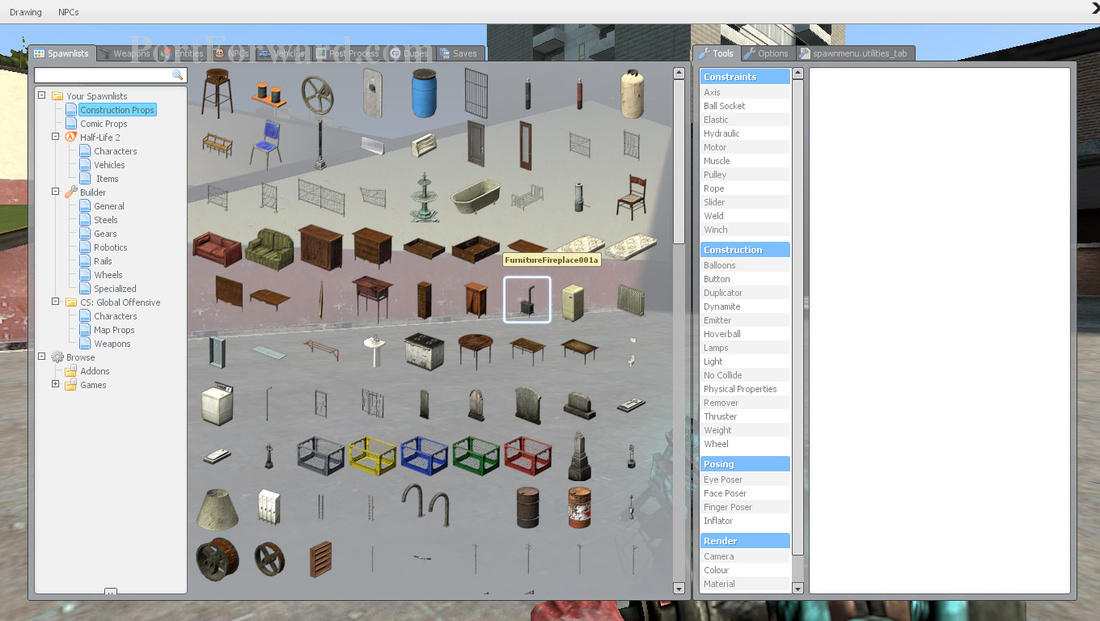Viewport: 1100px width, 621px height.
Task: Spawn the rusty oil drum prop
Action: click(528, 507)
